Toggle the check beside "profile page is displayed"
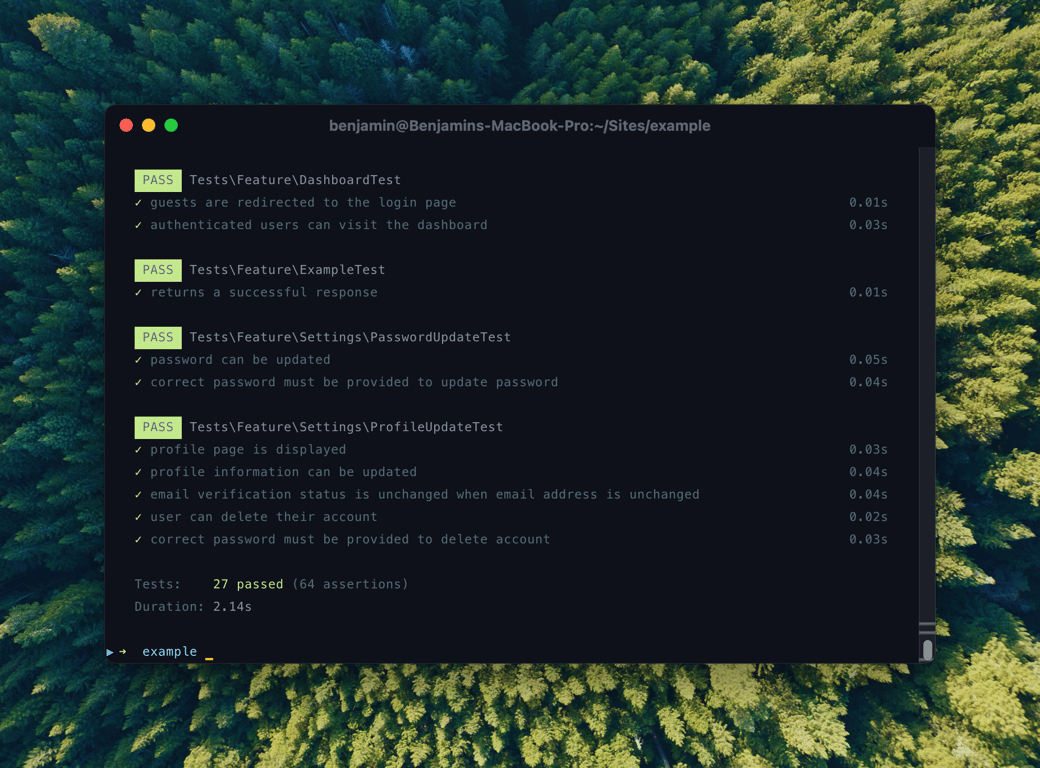 (x=138, y=449)
